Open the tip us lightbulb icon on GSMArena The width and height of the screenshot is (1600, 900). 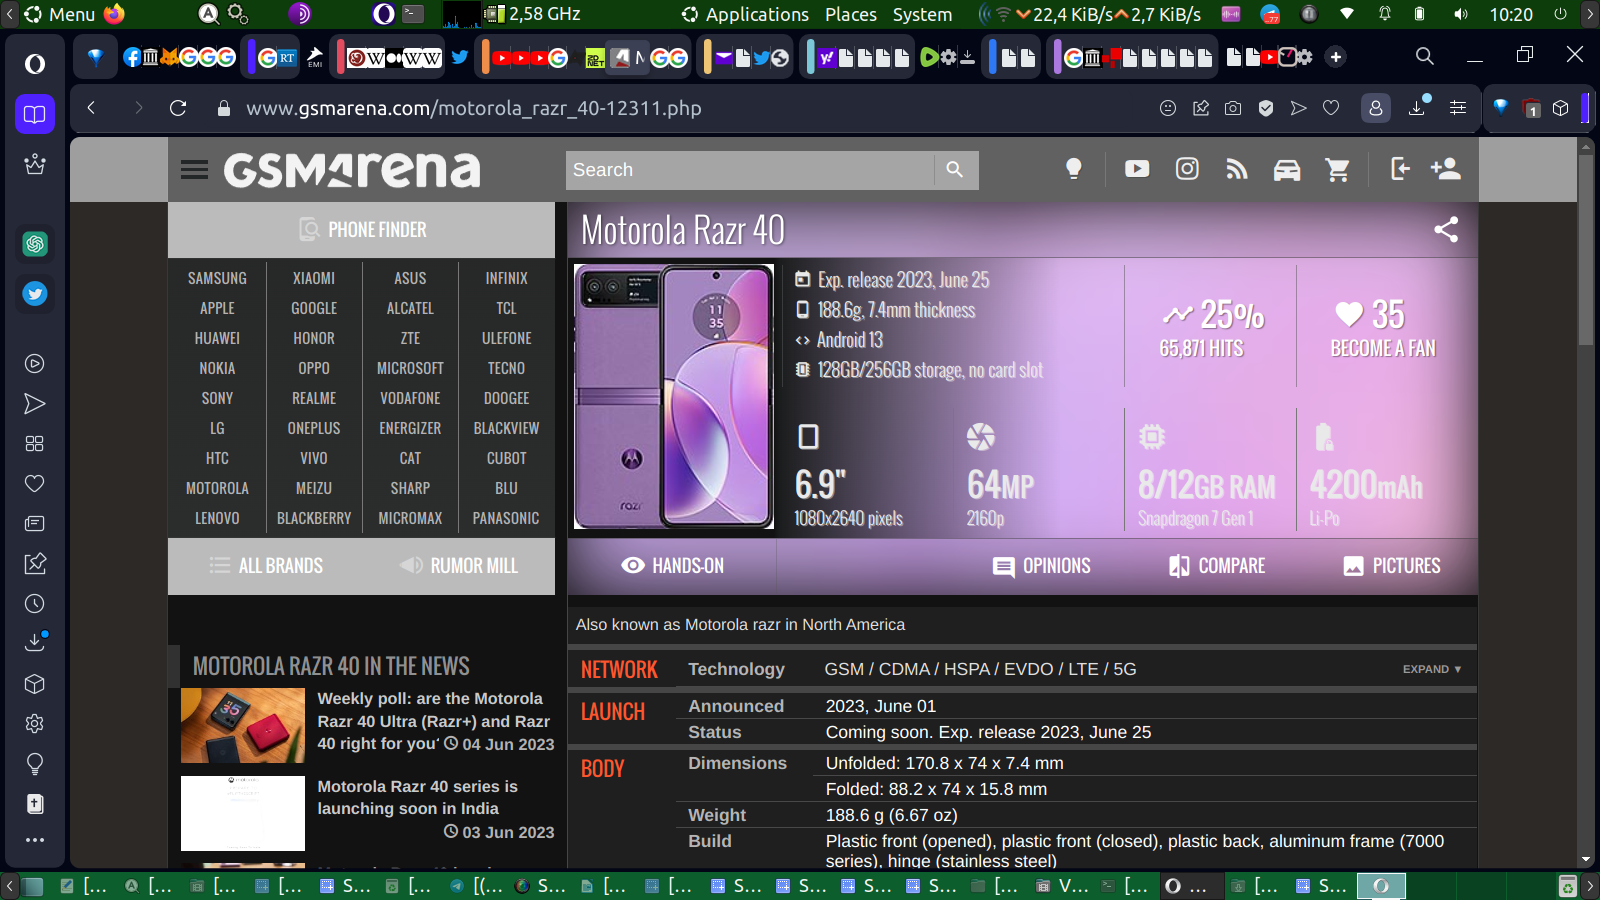point(1074,169)
